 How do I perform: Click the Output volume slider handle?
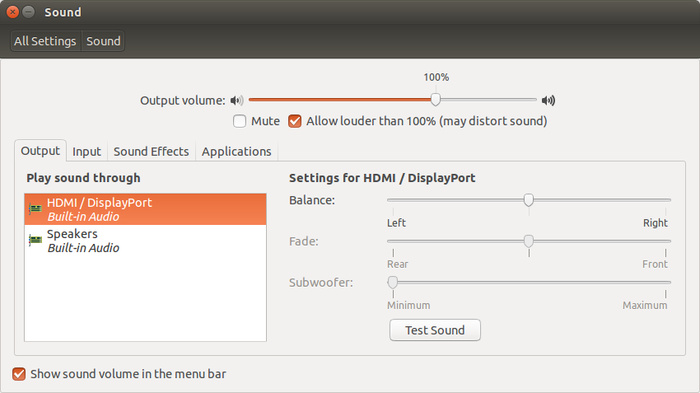pyautogui.click(x=436, y=100)
